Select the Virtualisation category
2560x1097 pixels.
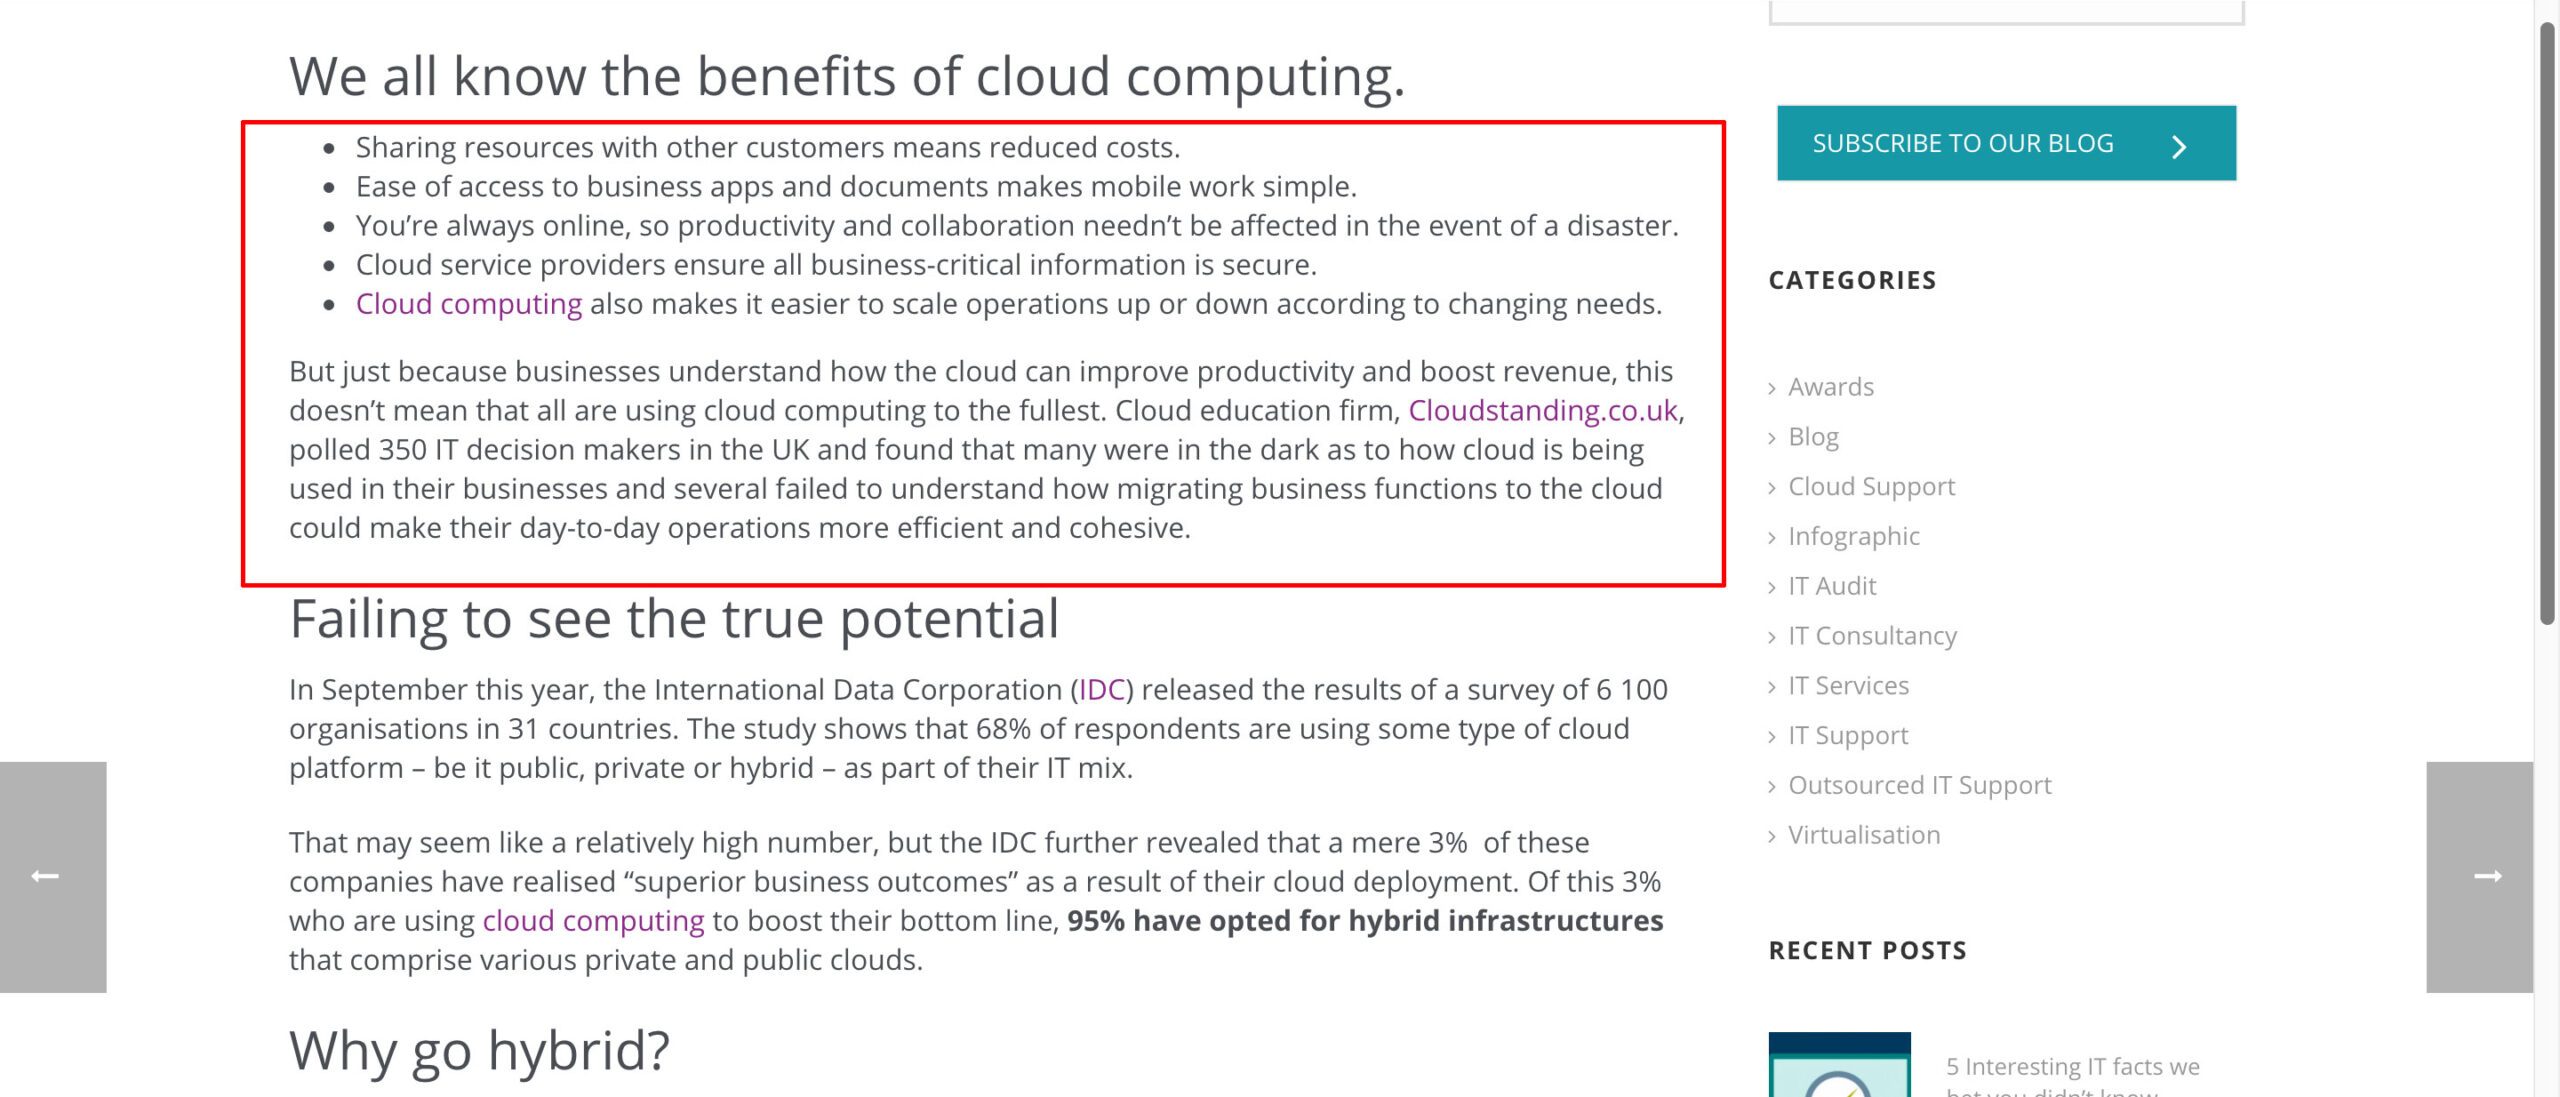click(x=1864, y=834)
